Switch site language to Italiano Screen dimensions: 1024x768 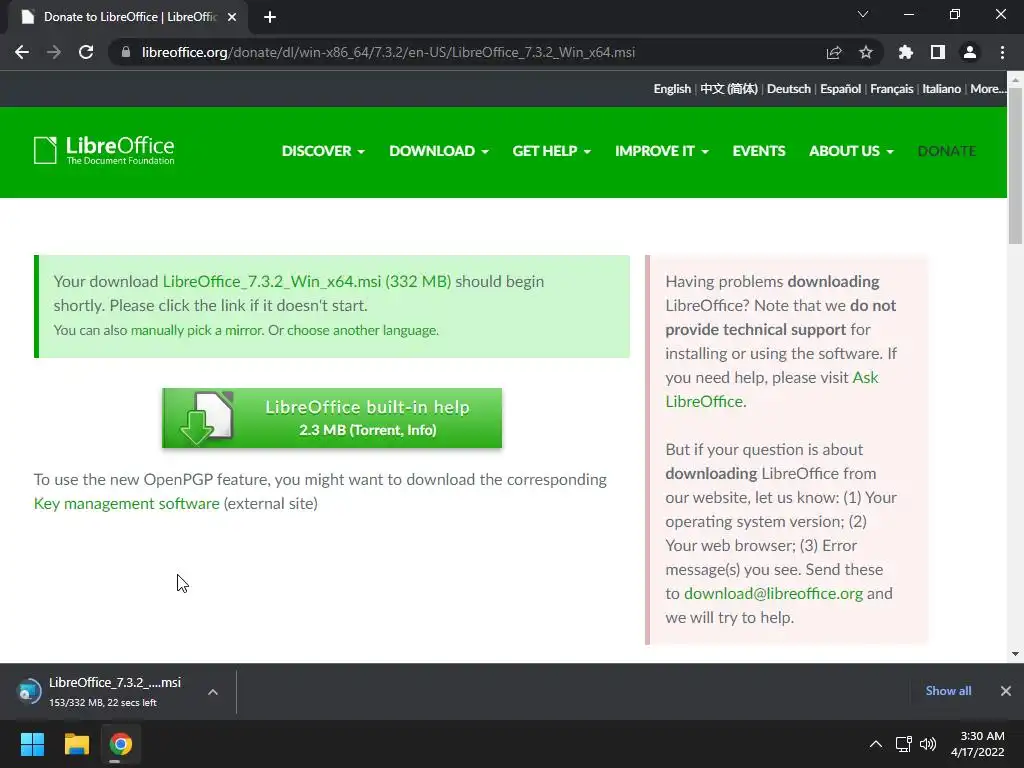[941, 89]
